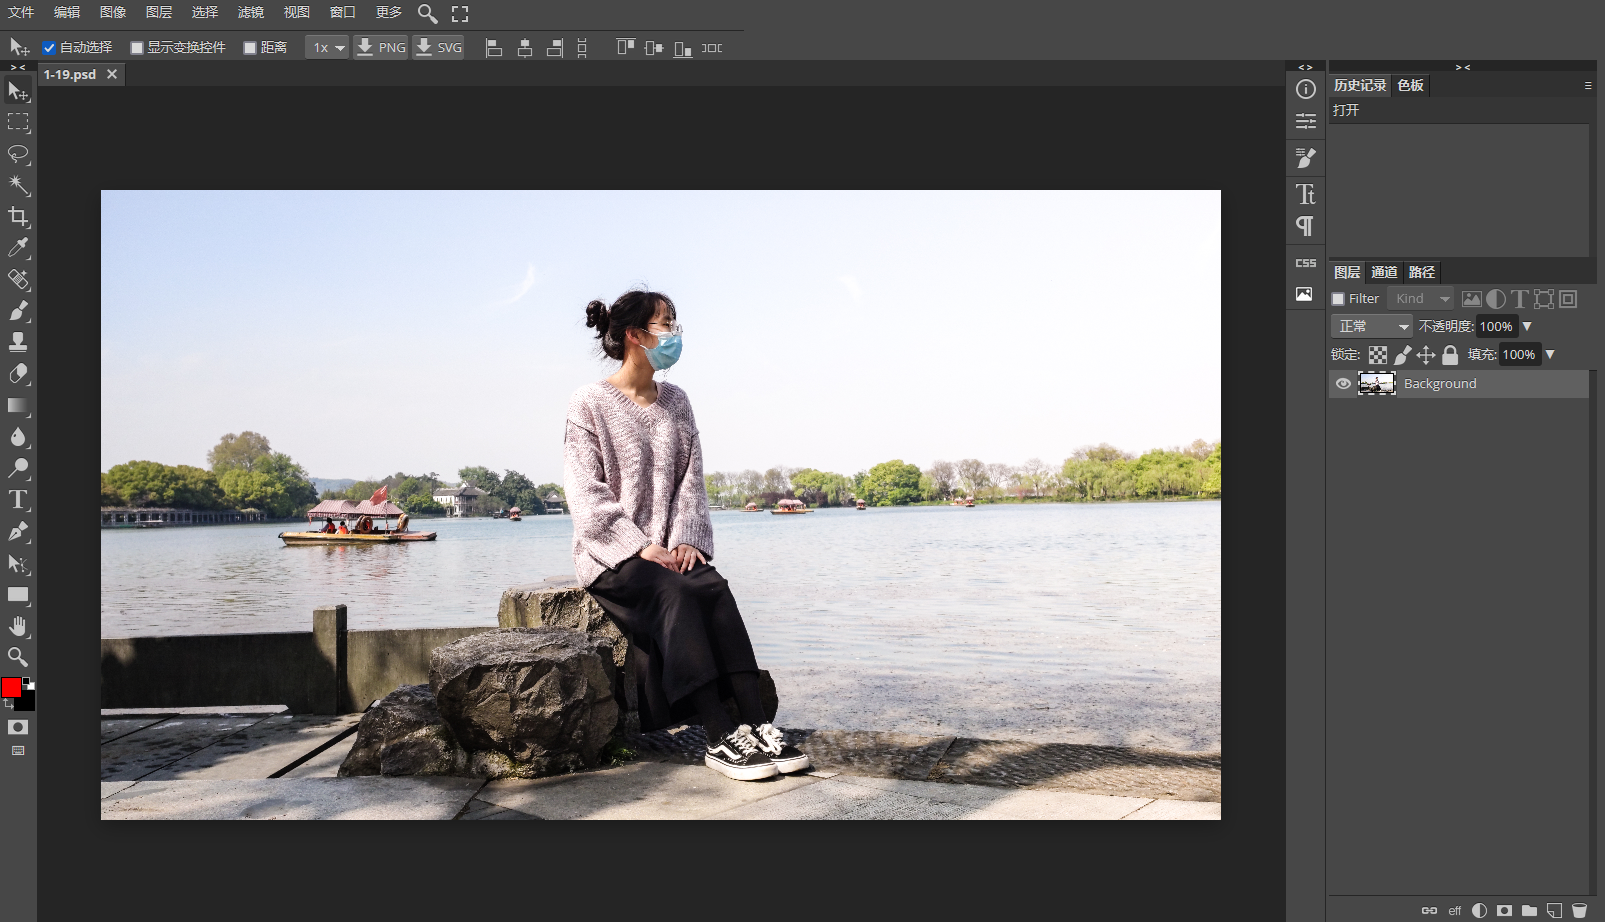The width and height of the screenshot is (1605, 922).
Task: Switch to the 色板 tab
Action: point(1411,86)
